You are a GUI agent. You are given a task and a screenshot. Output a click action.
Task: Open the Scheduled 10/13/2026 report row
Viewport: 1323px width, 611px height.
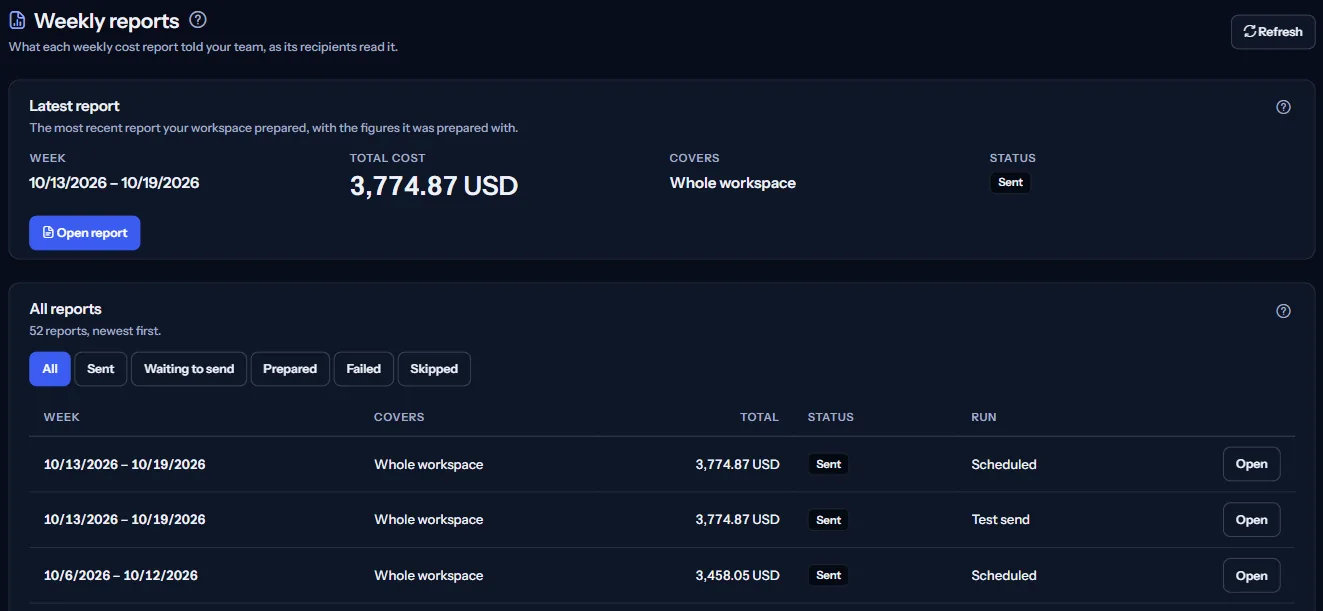[1251, 464]
